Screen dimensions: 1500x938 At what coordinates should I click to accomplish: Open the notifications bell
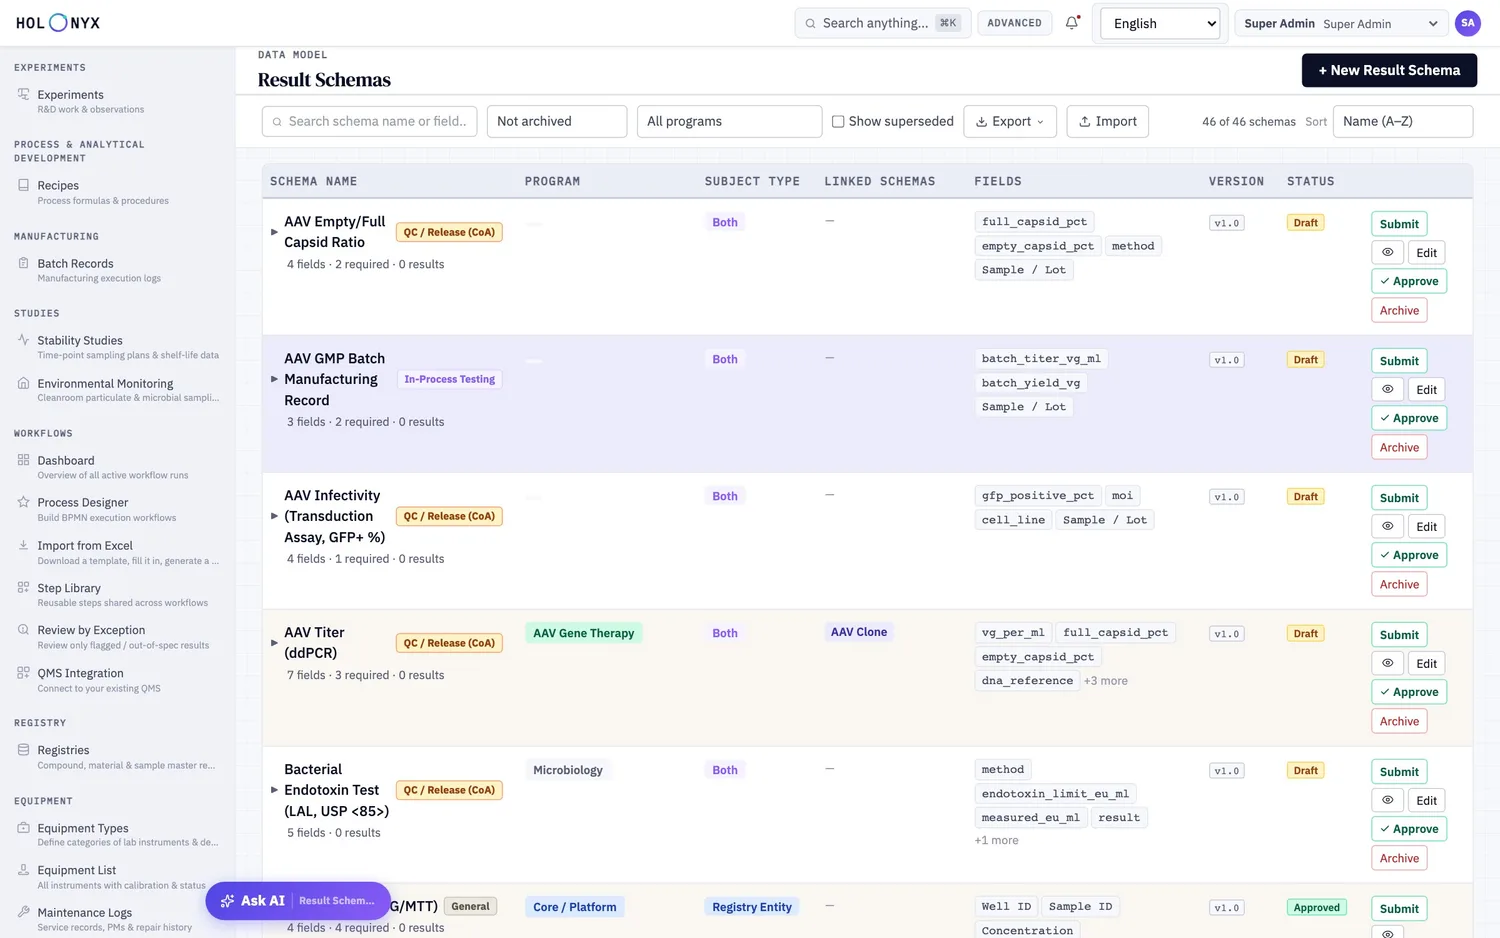1072,23
